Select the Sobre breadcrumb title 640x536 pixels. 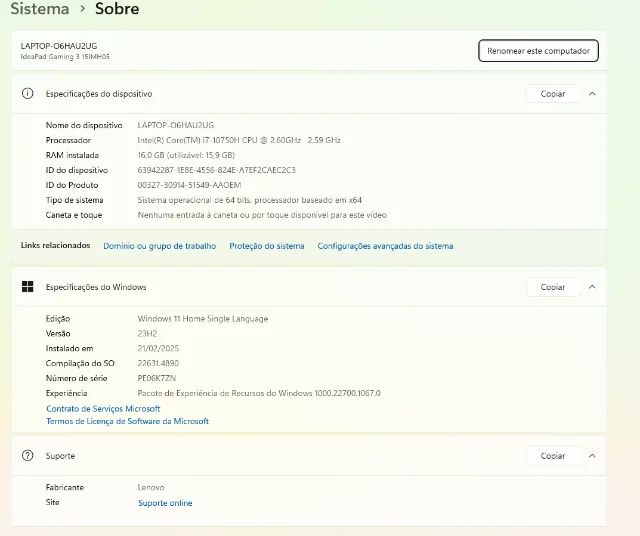[x=117, y=9]
